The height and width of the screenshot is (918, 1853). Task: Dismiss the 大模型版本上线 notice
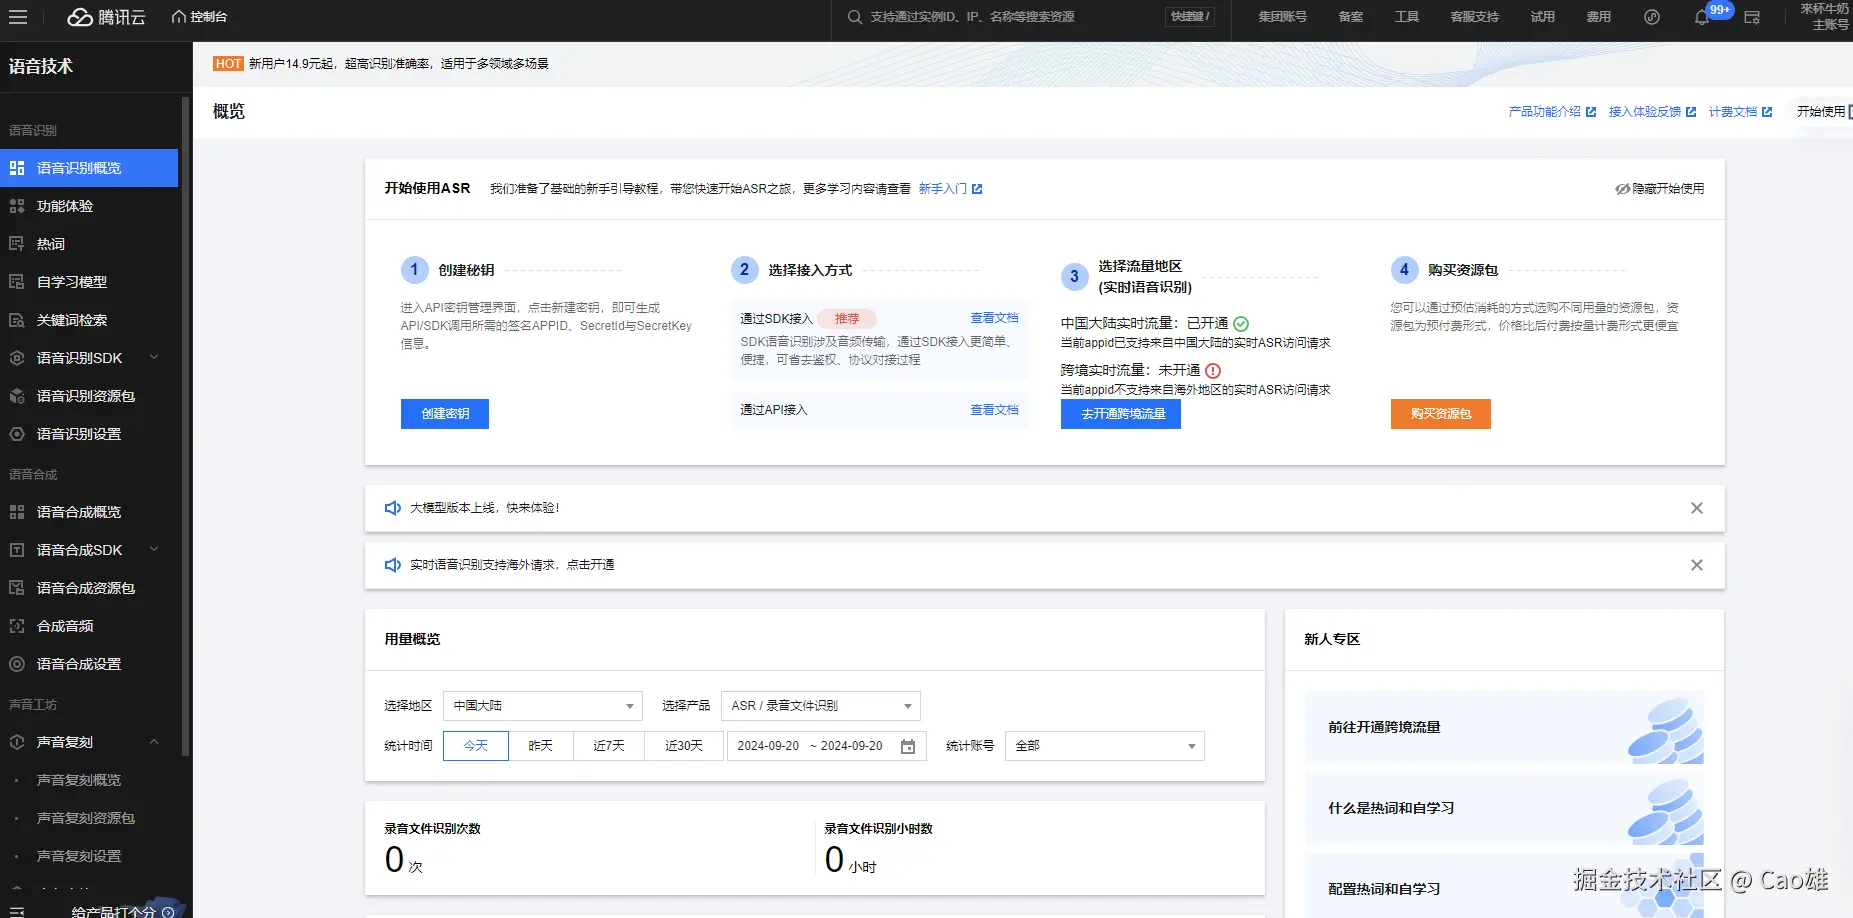pos(1697,508)
